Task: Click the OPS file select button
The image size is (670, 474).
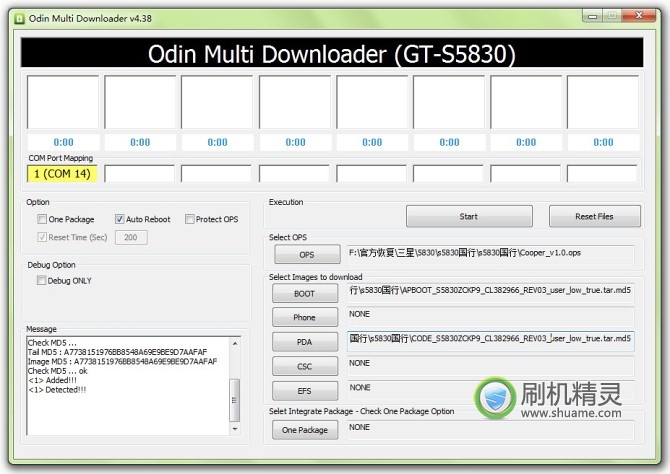Action: [x=307, y=254]
